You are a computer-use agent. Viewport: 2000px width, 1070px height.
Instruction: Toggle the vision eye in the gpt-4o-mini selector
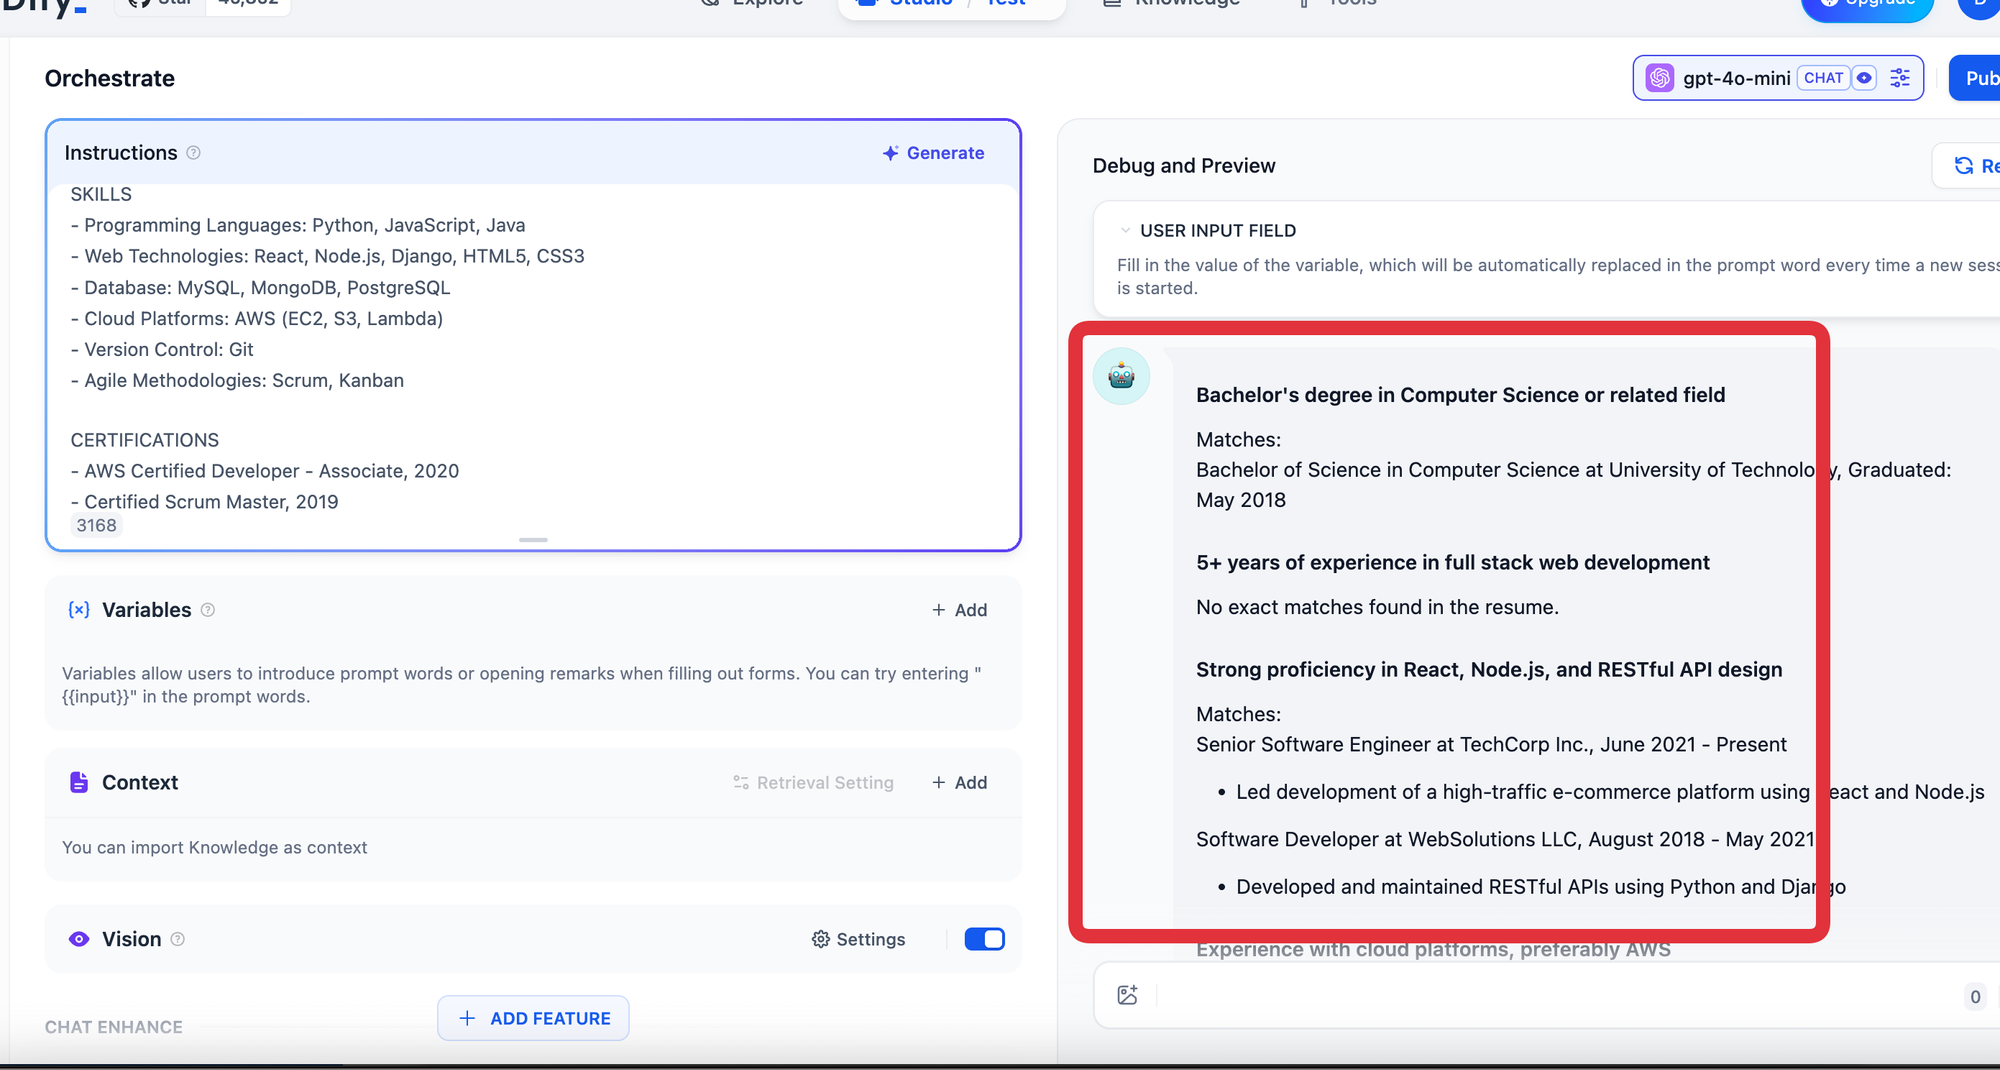pos(1866,77)
